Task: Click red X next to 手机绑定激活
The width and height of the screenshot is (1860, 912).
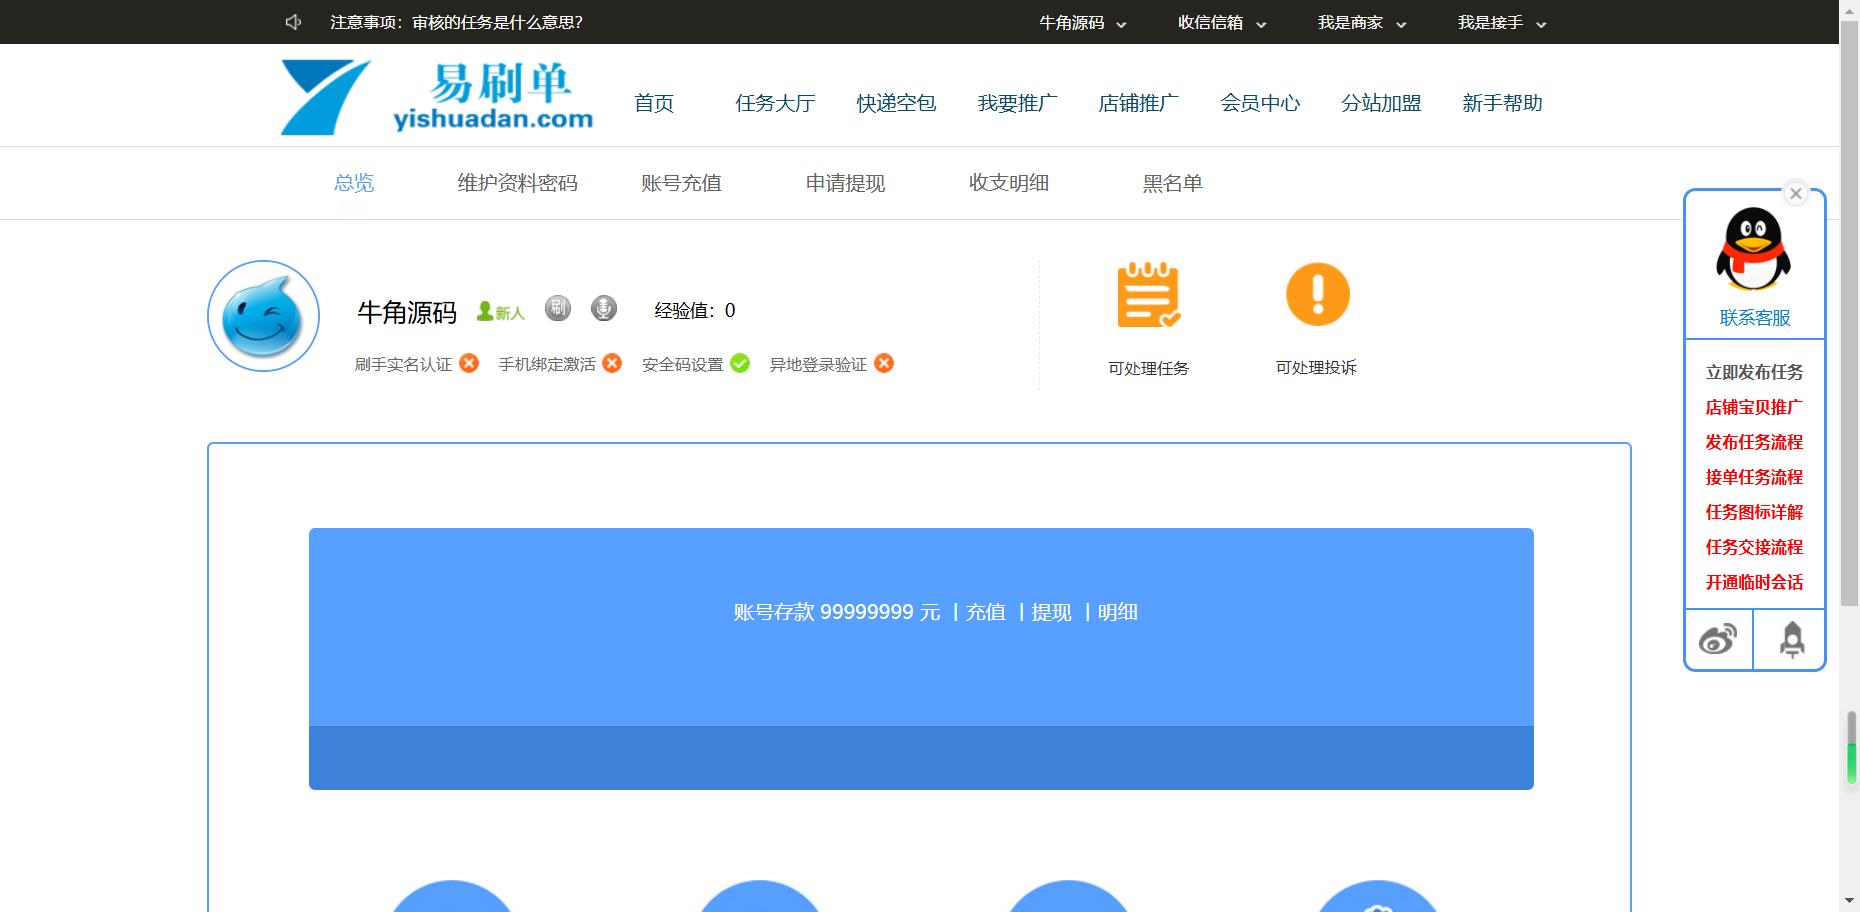Action: pos(612,363)
